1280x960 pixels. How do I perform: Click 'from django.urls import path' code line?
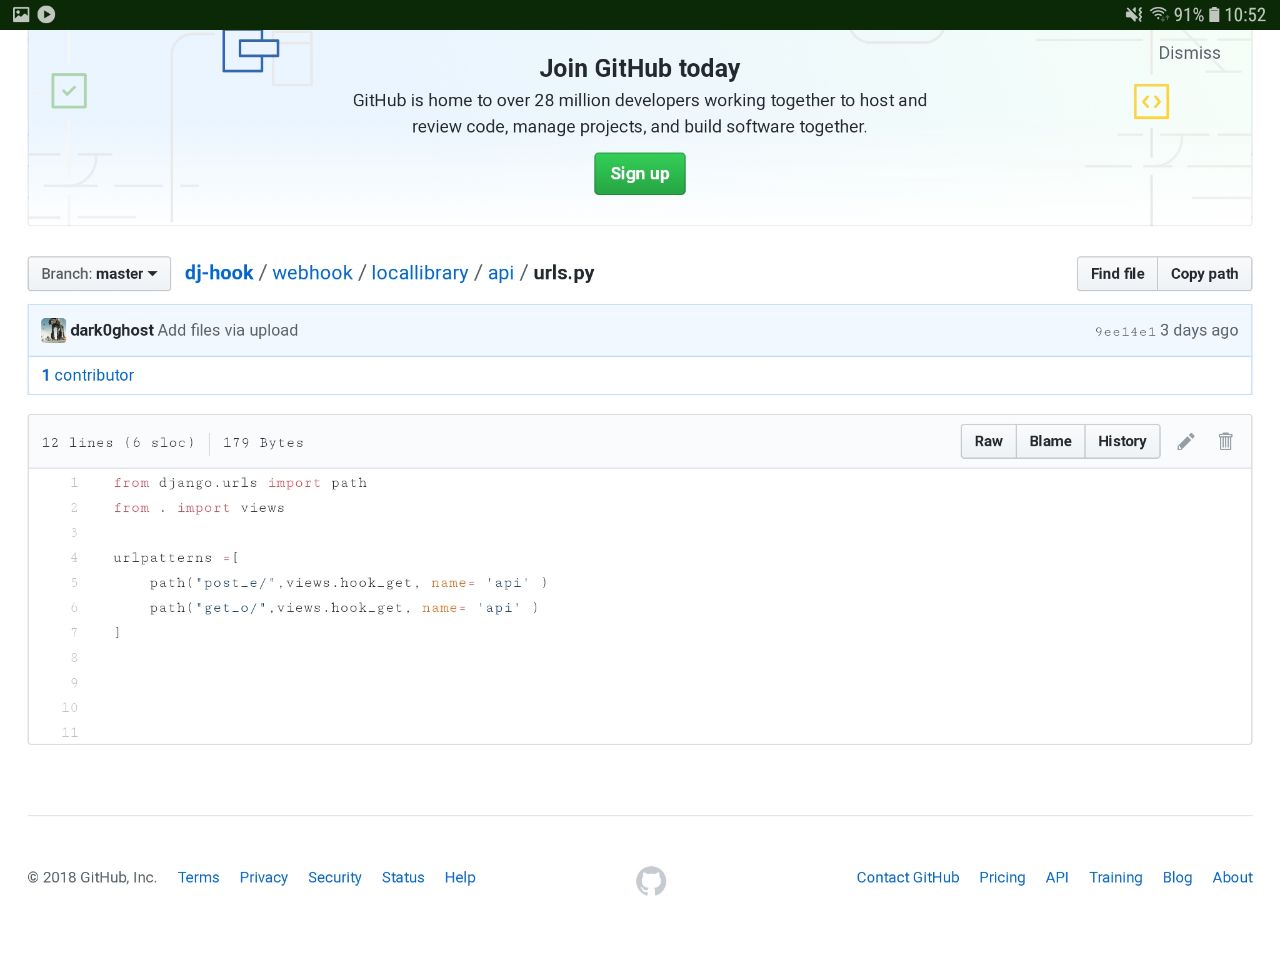point(240,483)
